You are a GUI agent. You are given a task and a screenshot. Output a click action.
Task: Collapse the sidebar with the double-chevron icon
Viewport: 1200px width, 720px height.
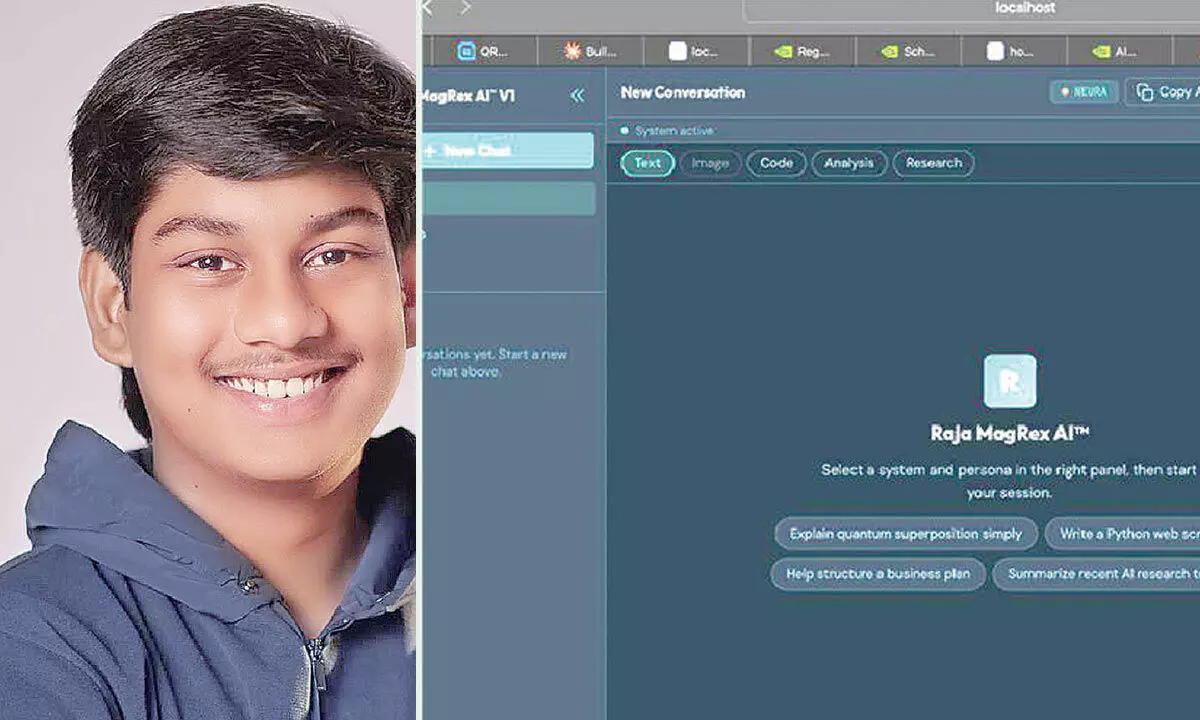pos(577,95)
